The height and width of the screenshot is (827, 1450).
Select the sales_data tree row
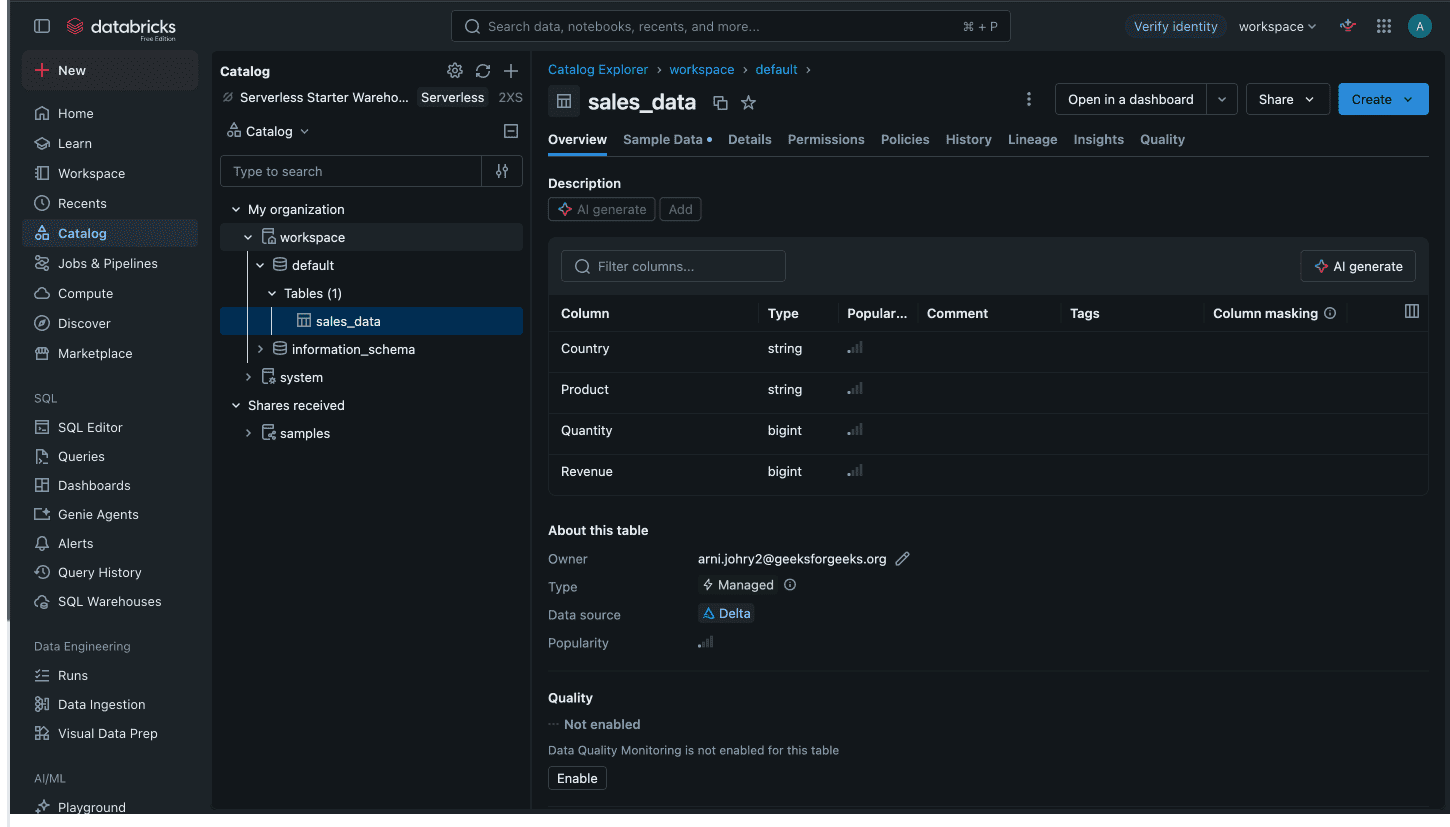click(x=371, y=321)
